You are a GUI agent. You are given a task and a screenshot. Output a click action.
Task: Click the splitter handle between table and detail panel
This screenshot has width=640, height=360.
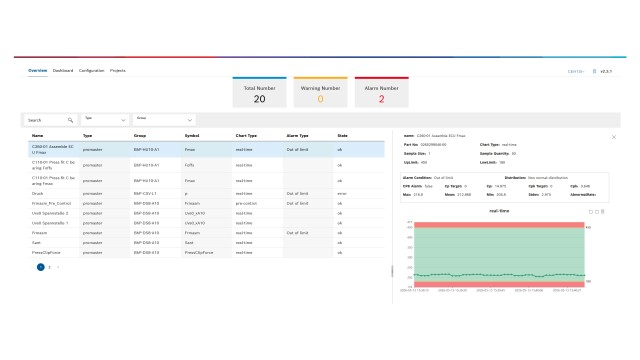point(392,271)
